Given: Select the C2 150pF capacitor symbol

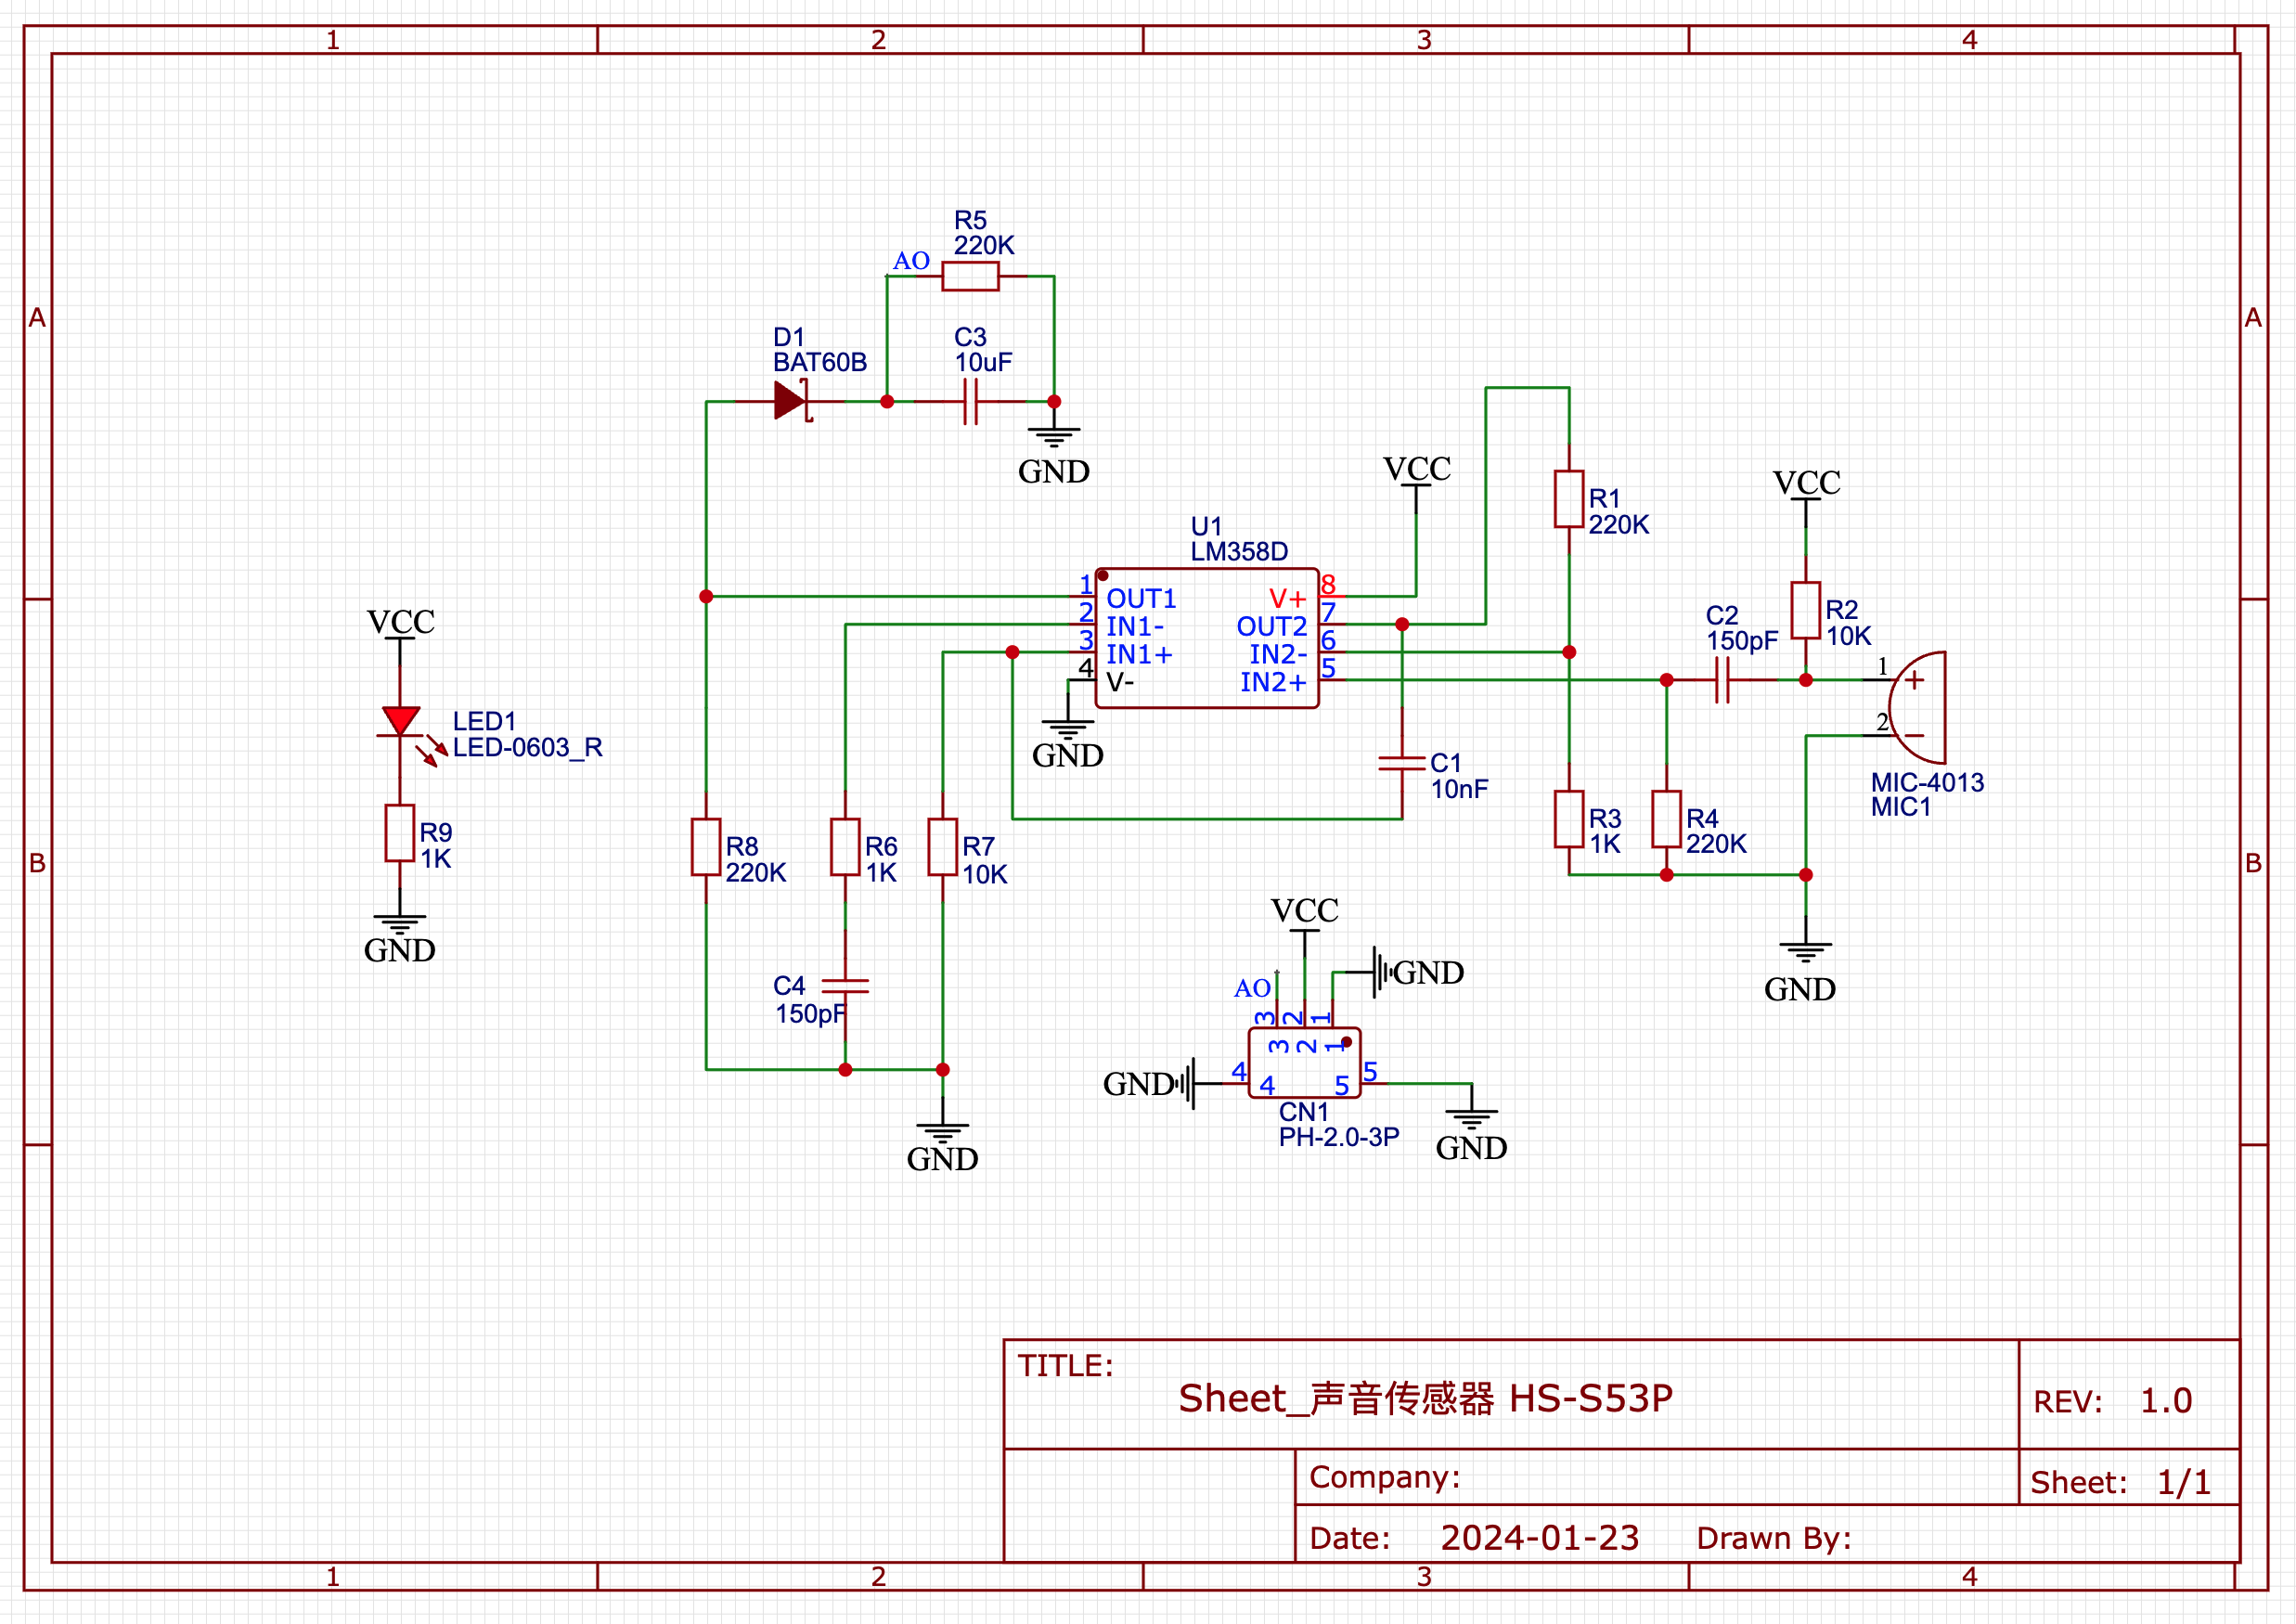Looking at the screenshot, I should click(x=1721, y=680).
